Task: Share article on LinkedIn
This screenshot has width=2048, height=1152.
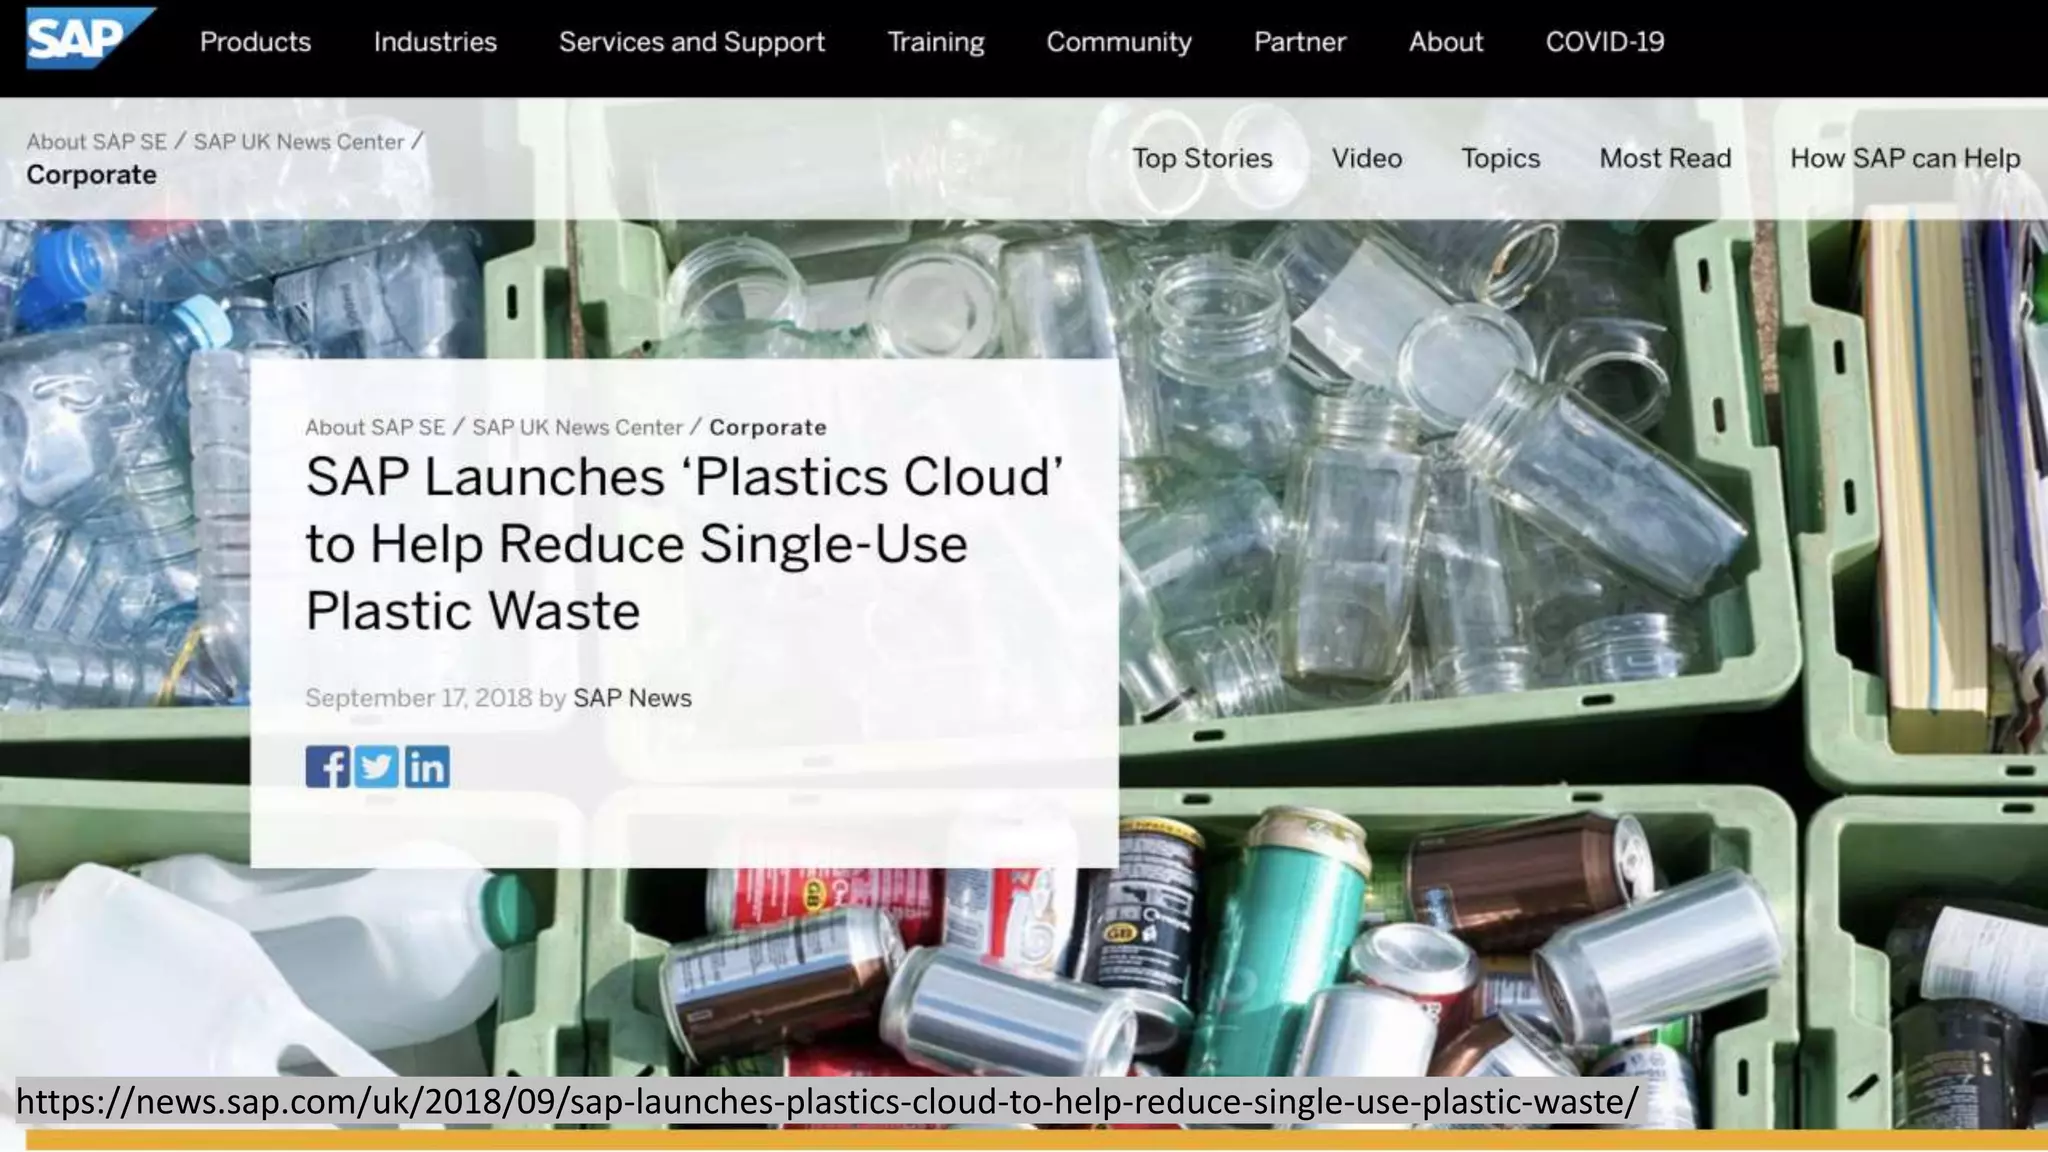Action: point(427,767)
